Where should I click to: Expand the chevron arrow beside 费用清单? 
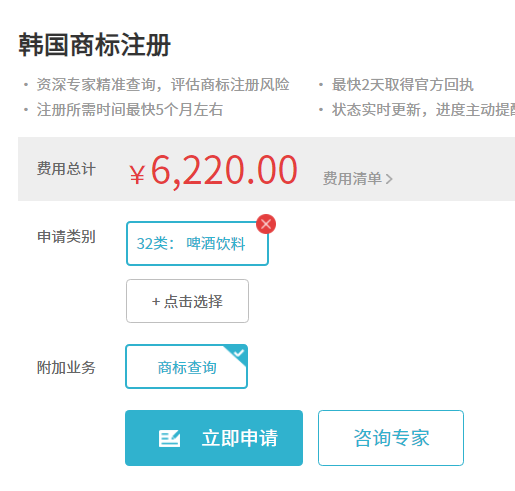[x=389, y=179]
